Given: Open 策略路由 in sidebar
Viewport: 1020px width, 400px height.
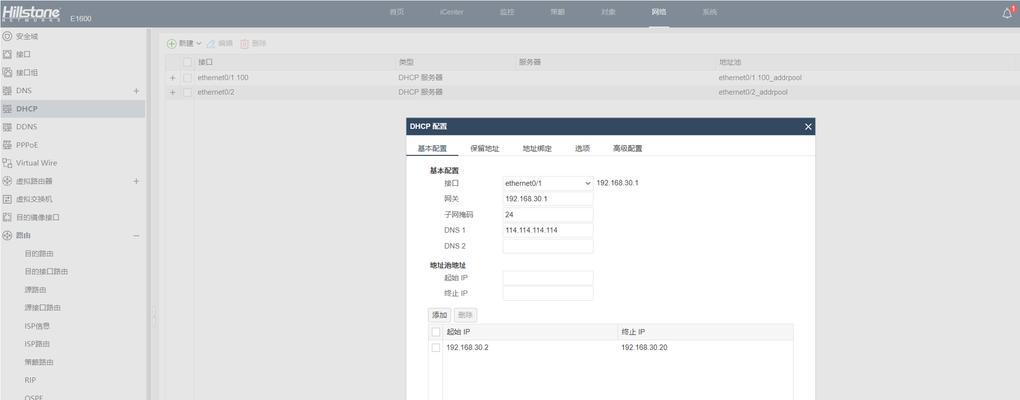Looking at the screenshot, I should coord(39,362).
